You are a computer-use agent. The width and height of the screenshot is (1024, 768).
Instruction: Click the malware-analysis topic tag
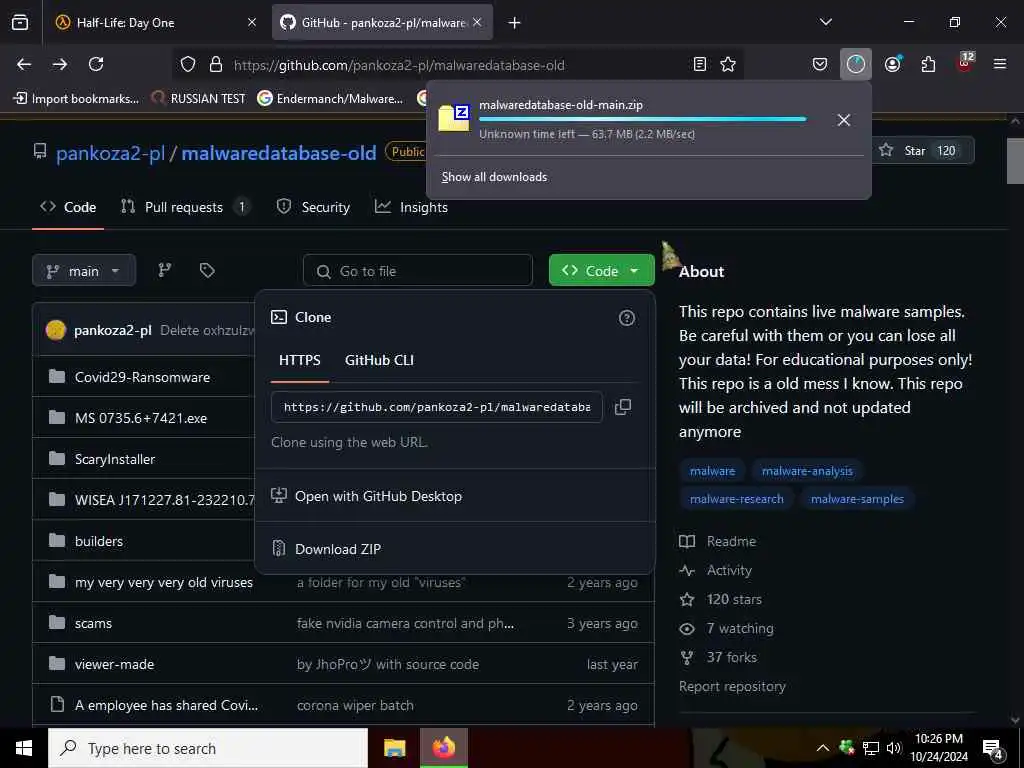pos(807,471)
